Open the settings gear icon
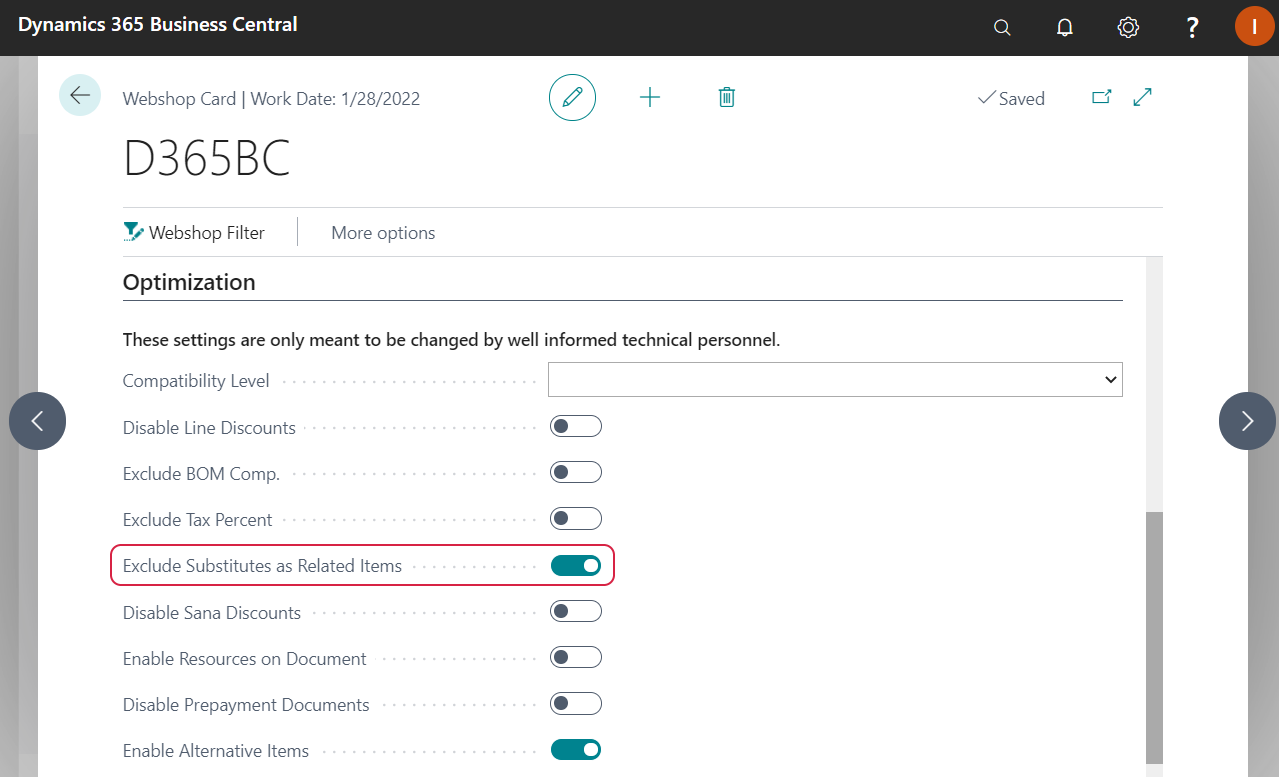This screenshot has height=777, width=1279. (1128, 28)
